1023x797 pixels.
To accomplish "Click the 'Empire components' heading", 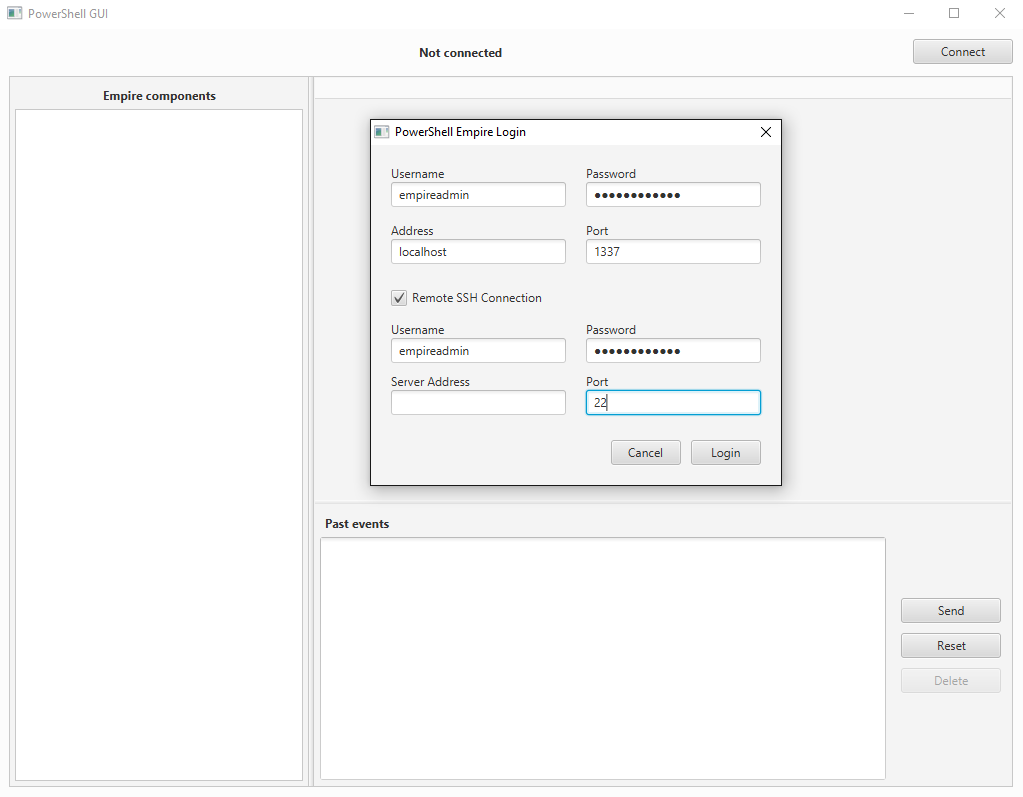I will click(x=159, y=96).
